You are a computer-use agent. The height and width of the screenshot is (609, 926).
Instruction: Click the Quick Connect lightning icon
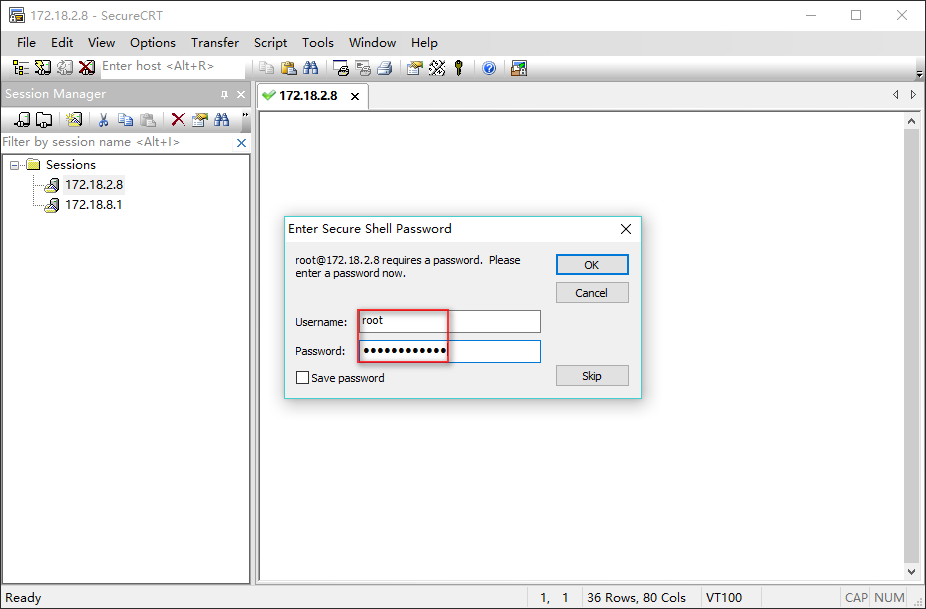point(43,68)
